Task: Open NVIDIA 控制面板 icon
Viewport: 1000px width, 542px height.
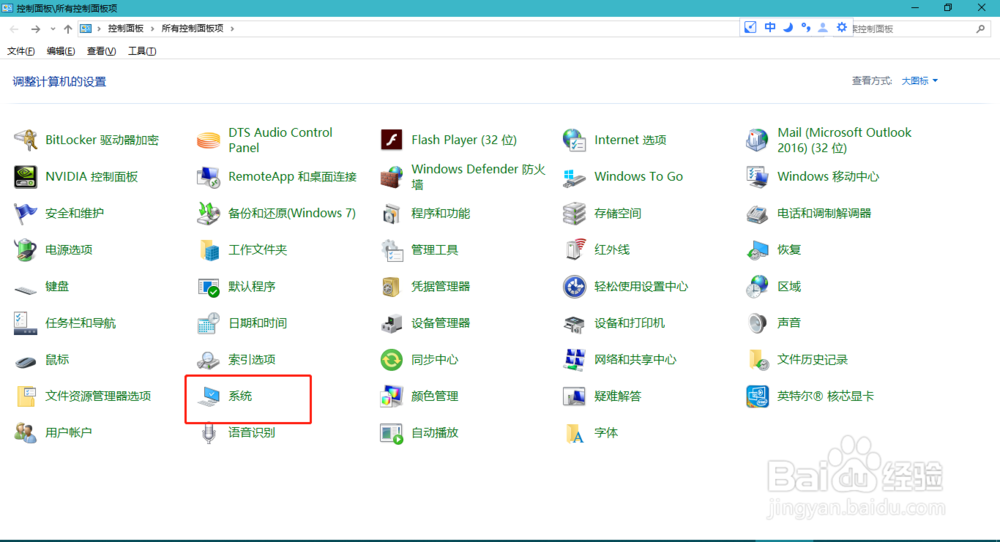Action: tap(25, 177)
